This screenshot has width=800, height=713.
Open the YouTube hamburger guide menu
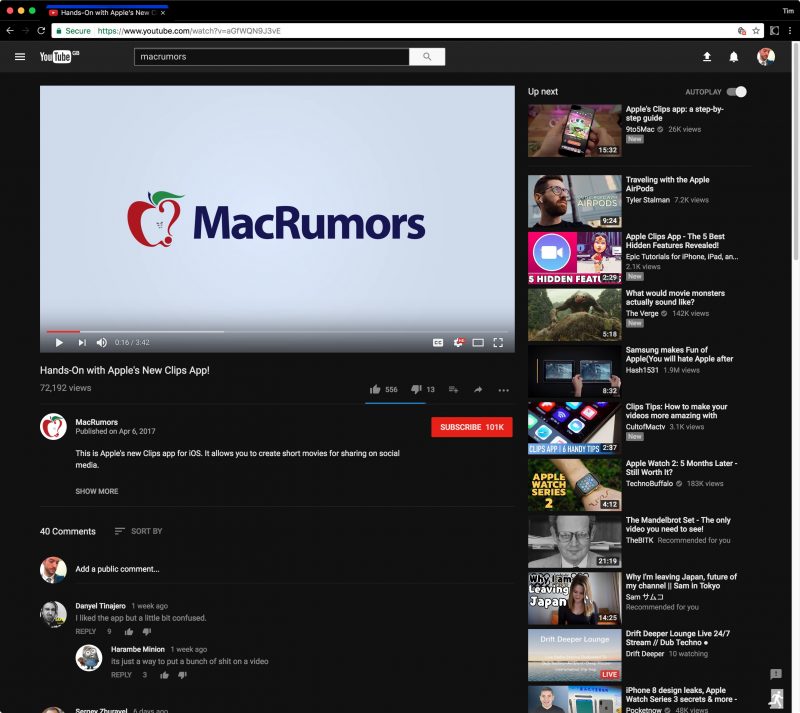(x=20, y=57)
